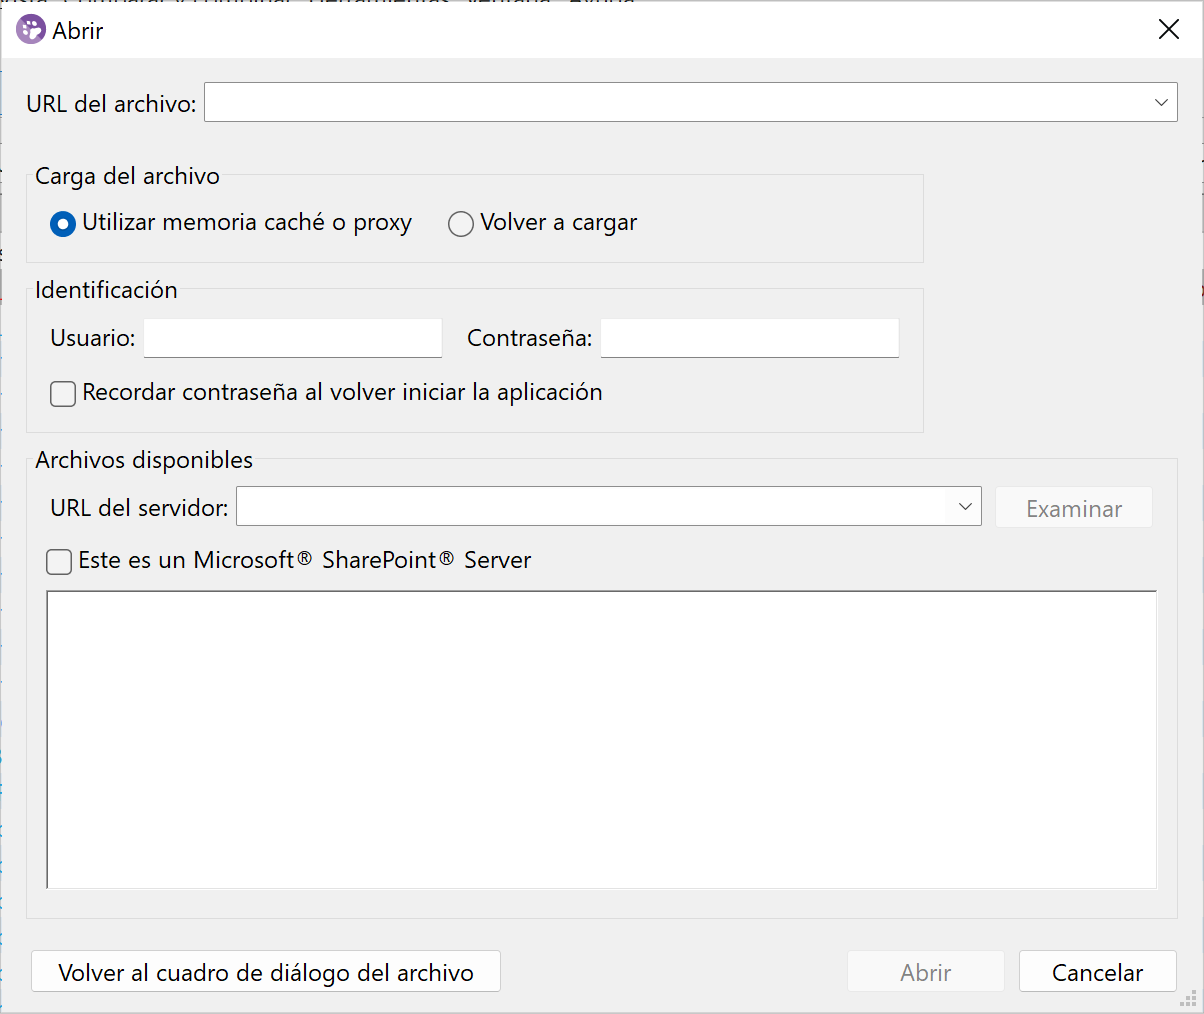
Task: Tick the Microsoft SharePoint Server checkbox
Action: [x=60, y=562]
